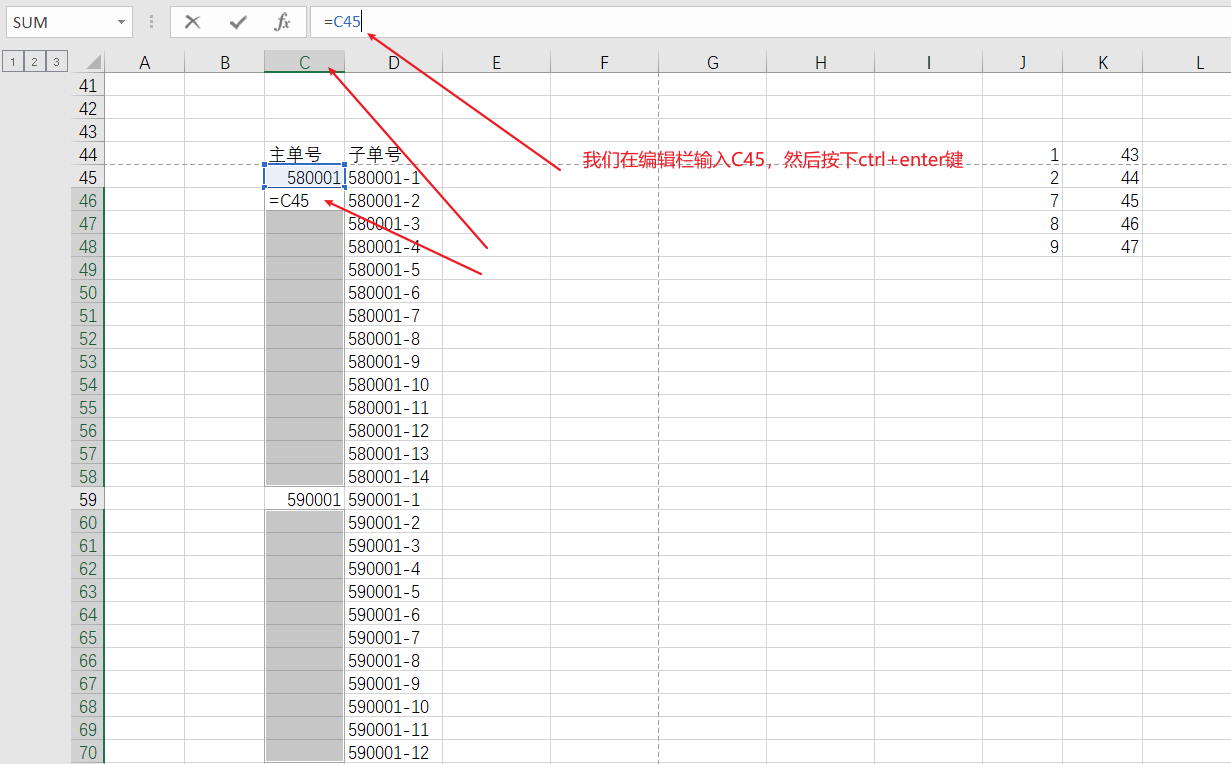Select column G header
Screen dimensions: 1231x764
point(713,62)
